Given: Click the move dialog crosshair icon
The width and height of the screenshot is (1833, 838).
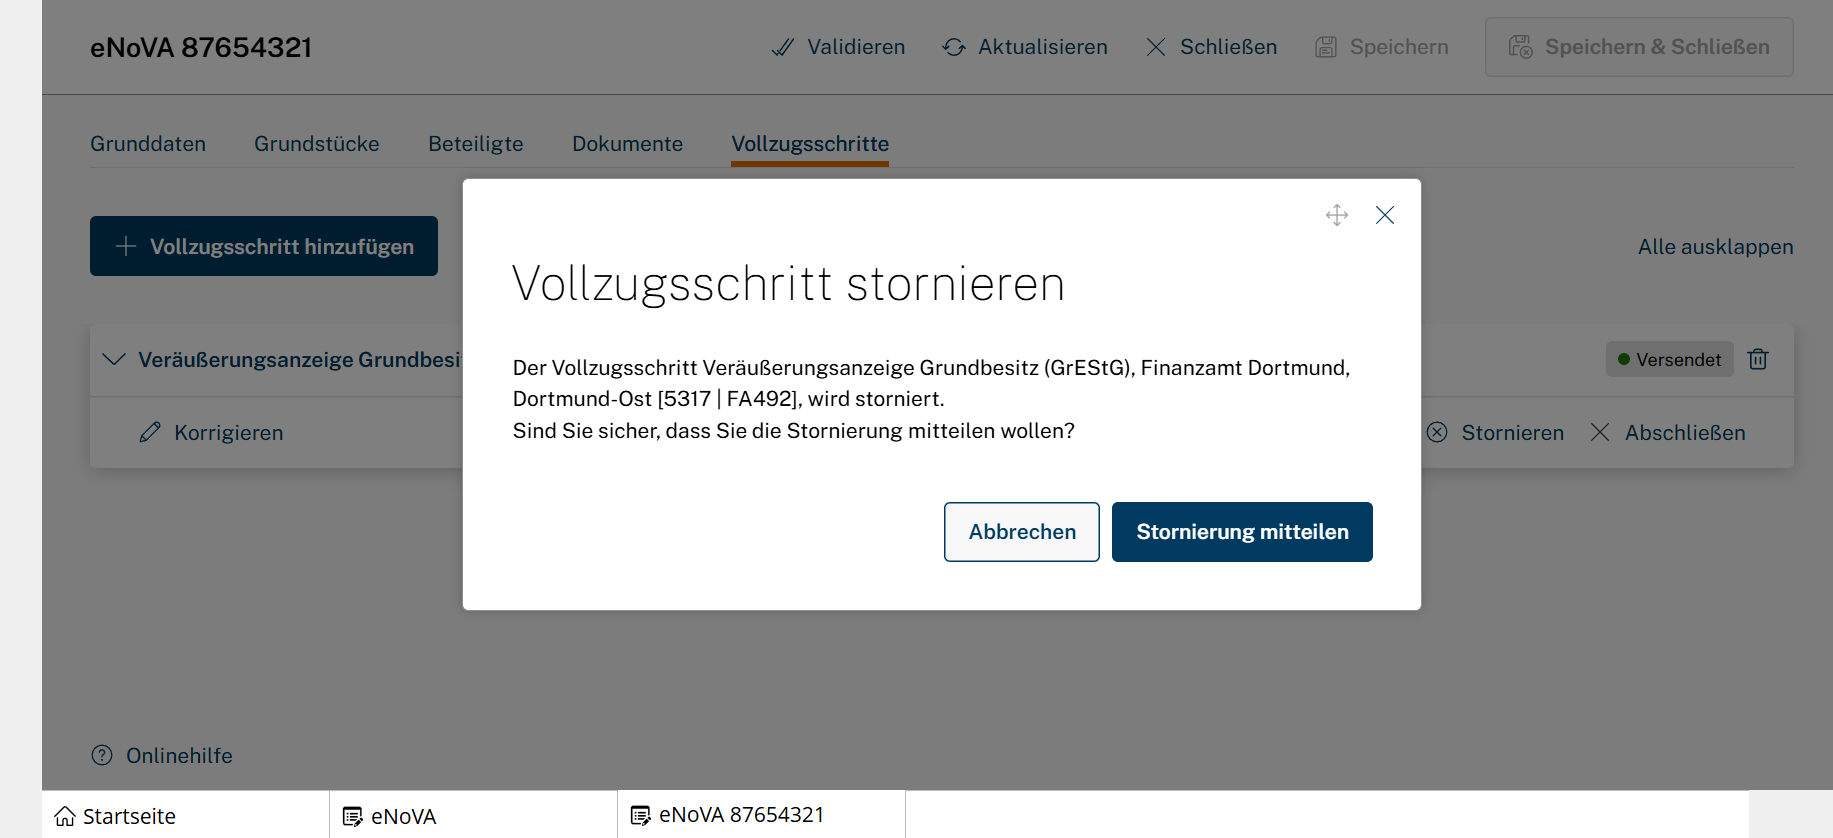Looking at the screenshot, I should tap(1336, 215).
